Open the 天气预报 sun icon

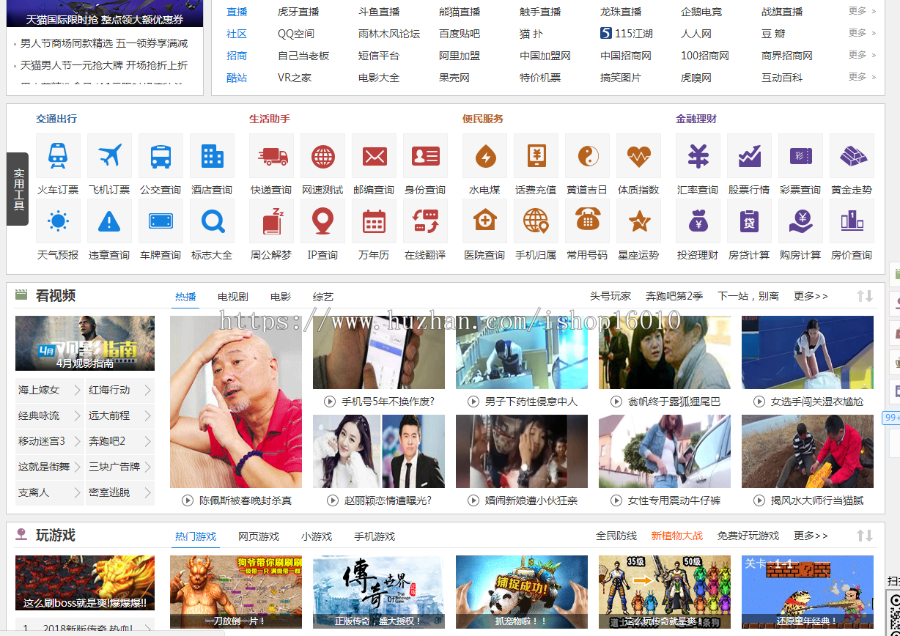[58, 221]
